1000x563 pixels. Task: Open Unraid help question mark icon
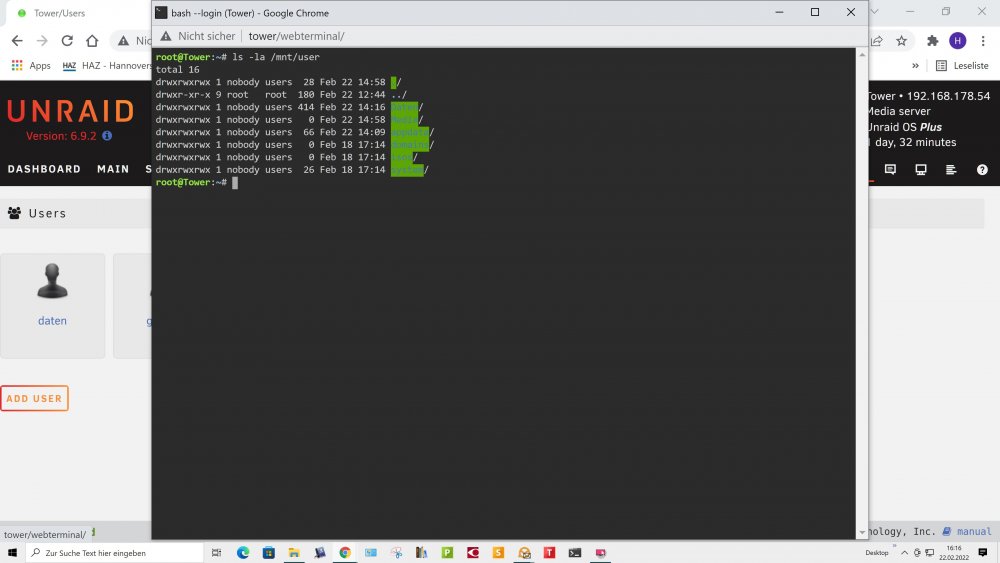[982, 170]
